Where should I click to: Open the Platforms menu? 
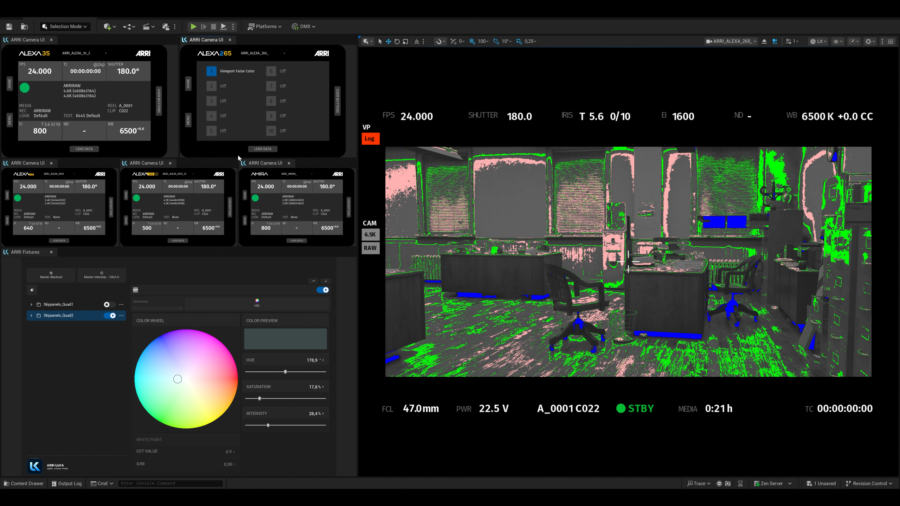coord(265,26)
